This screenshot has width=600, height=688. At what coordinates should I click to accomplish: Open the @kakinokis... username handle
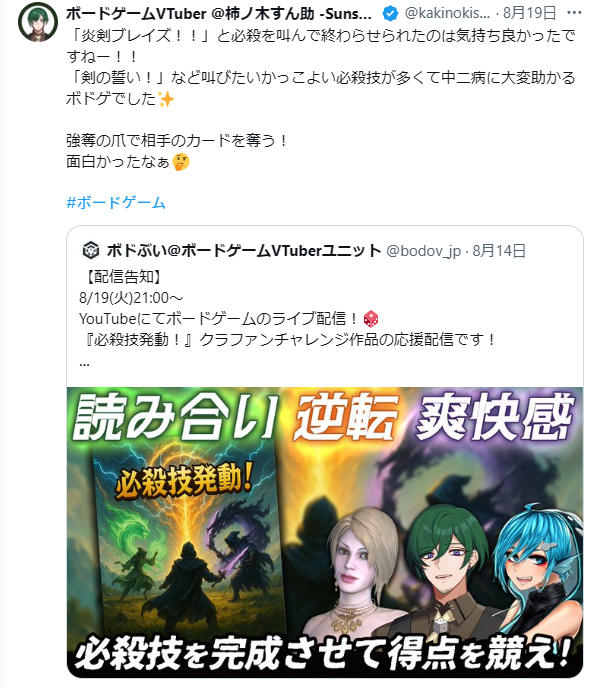447,13
